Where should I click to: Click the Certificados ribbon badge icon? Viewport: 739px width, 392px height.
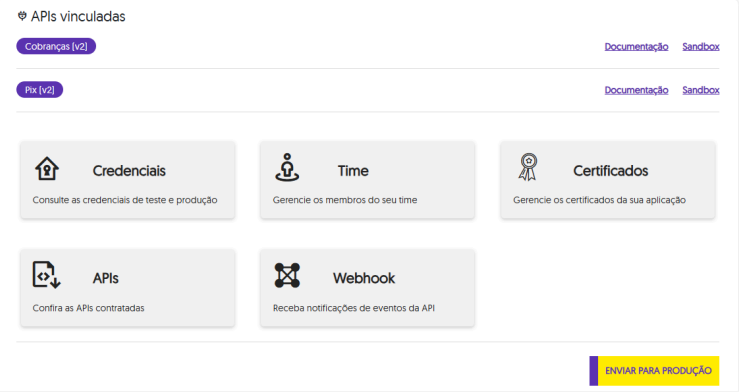tap(528, 167)
